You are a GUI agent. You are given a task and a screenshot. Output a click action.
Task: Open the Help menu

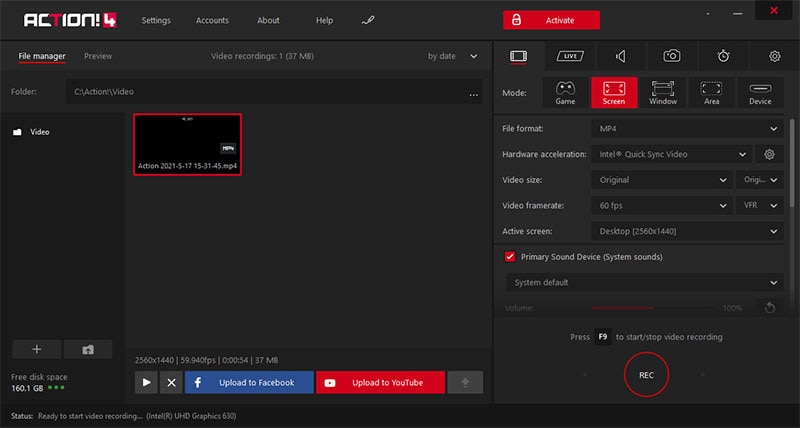(x=324, y=20)
